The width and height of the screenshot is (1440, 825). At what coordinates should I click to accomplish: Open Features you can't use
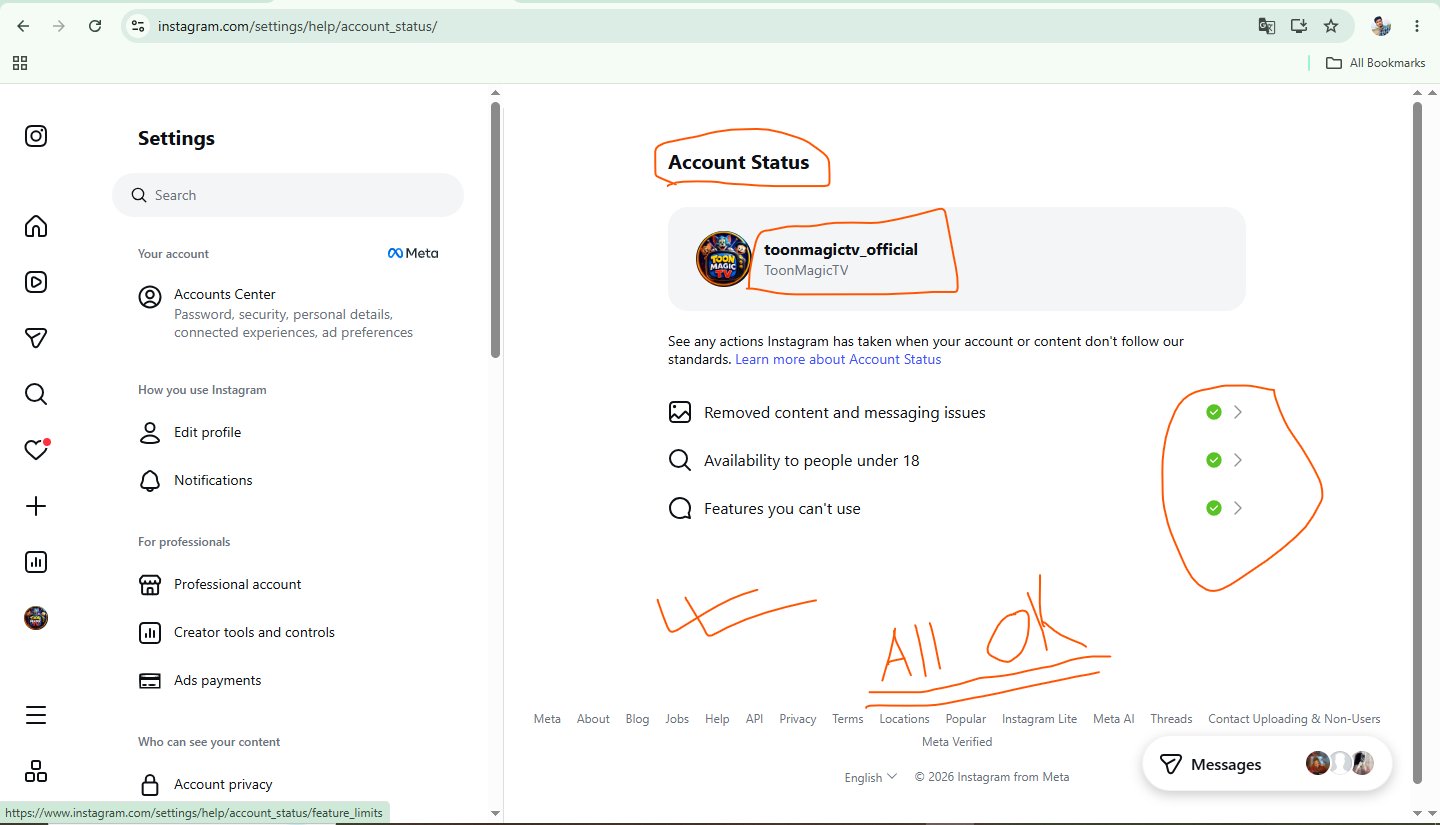tap(957, 508)
